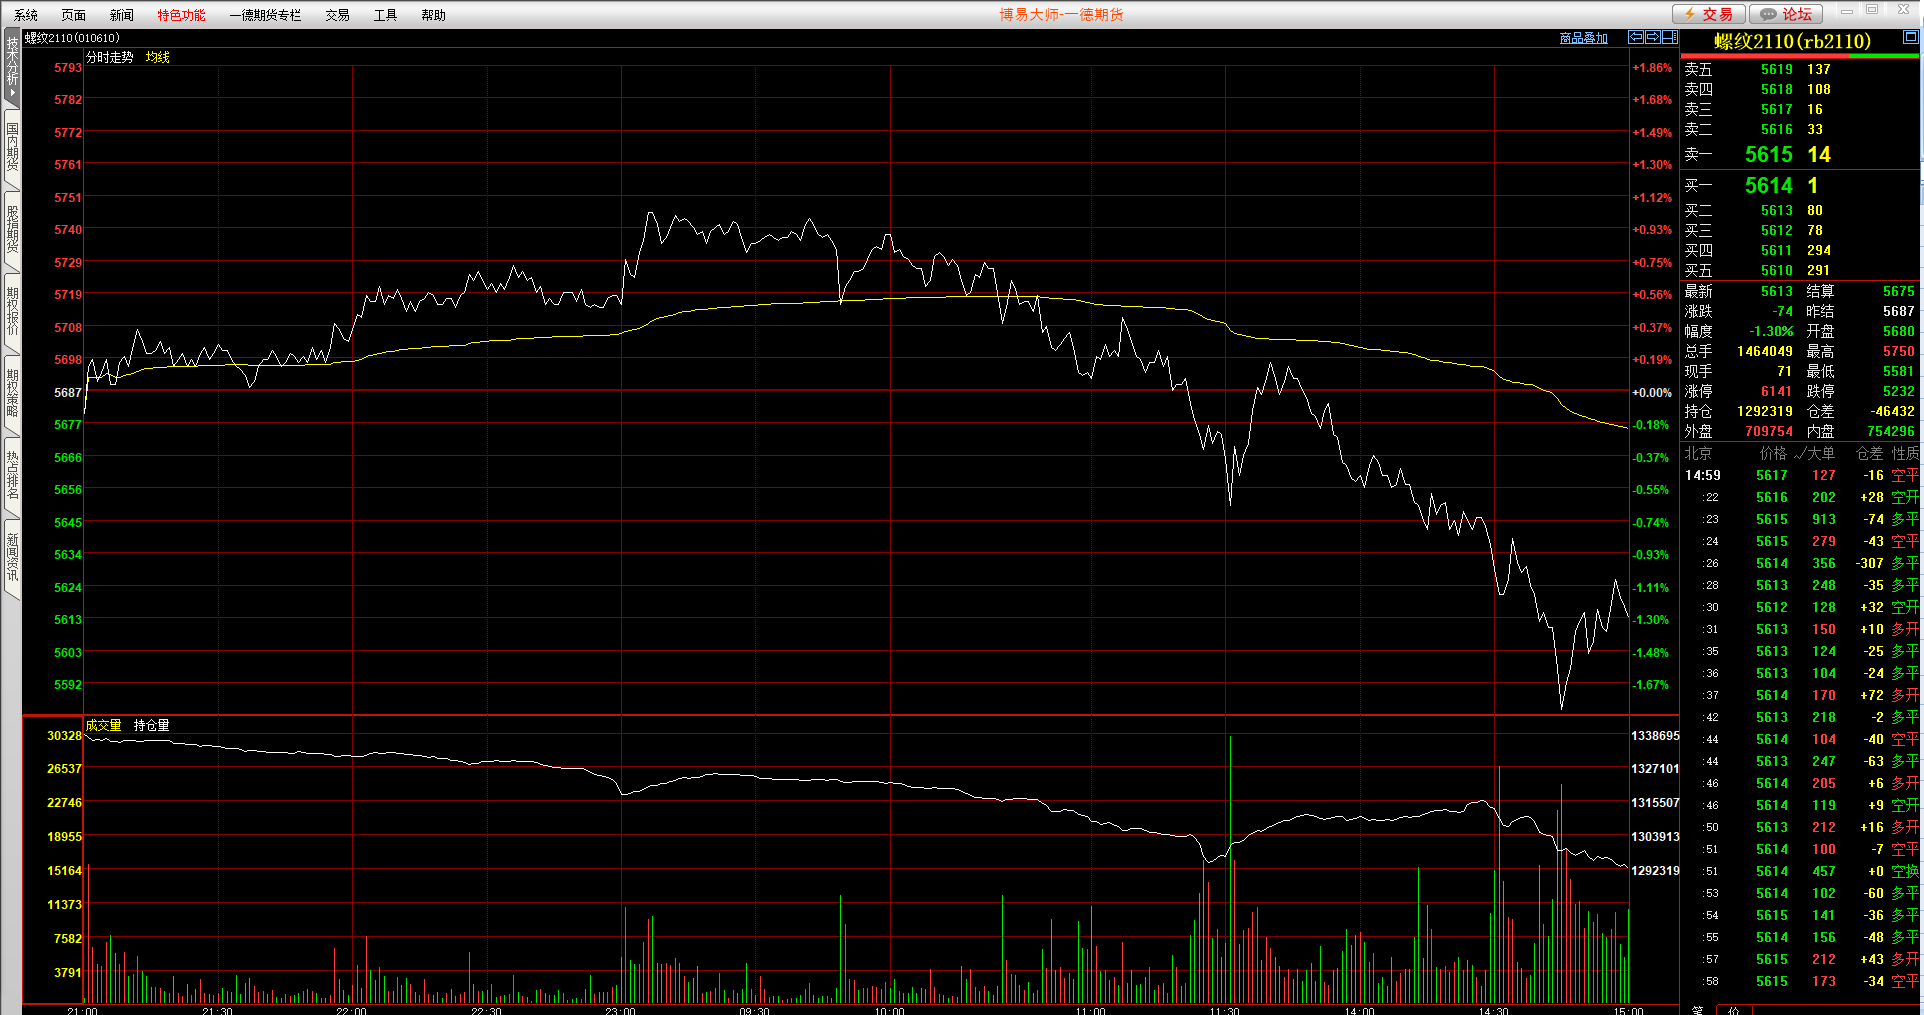Maximize the rb2110 quote panel icon
Image resolution: width=1924 pixels, height=1015 pixels.
[1910, 37]
